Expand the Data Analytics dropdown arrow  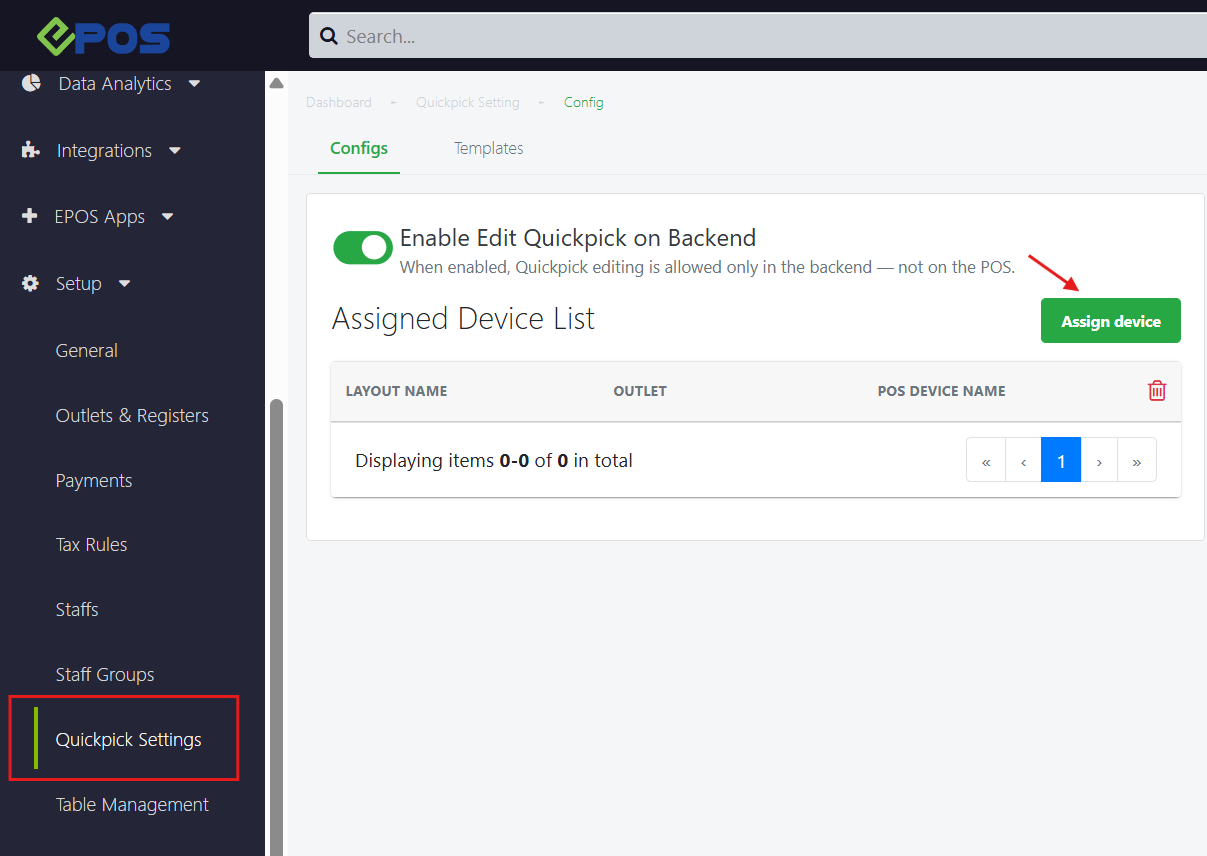pyautogui.click(x=194, y=83)
